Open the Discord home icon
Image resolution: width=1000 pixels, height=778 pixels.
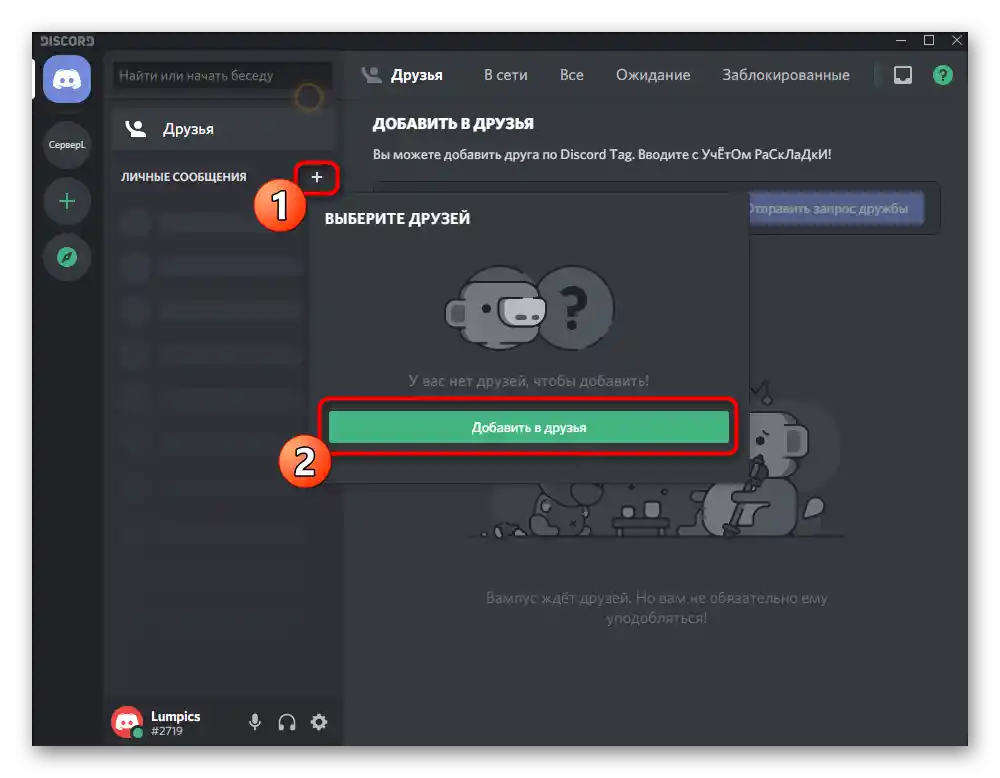coord(66,79)
